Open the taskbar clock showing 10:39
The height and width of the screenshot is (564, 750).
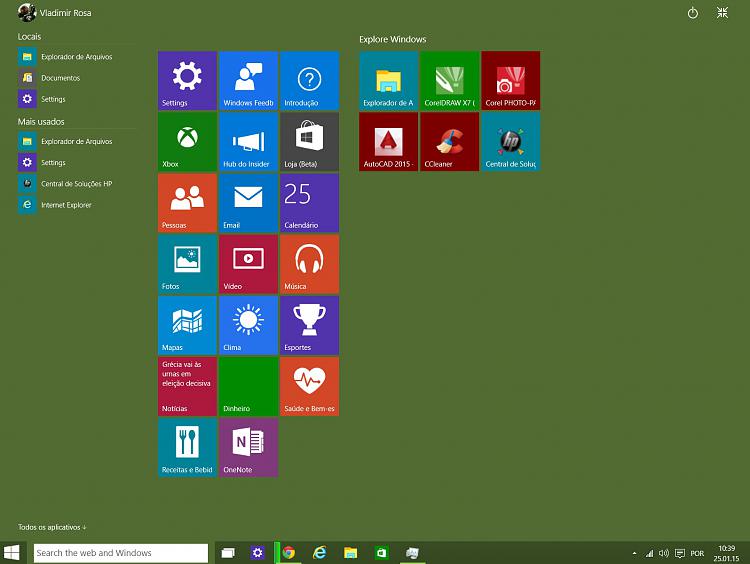point(726,553)
